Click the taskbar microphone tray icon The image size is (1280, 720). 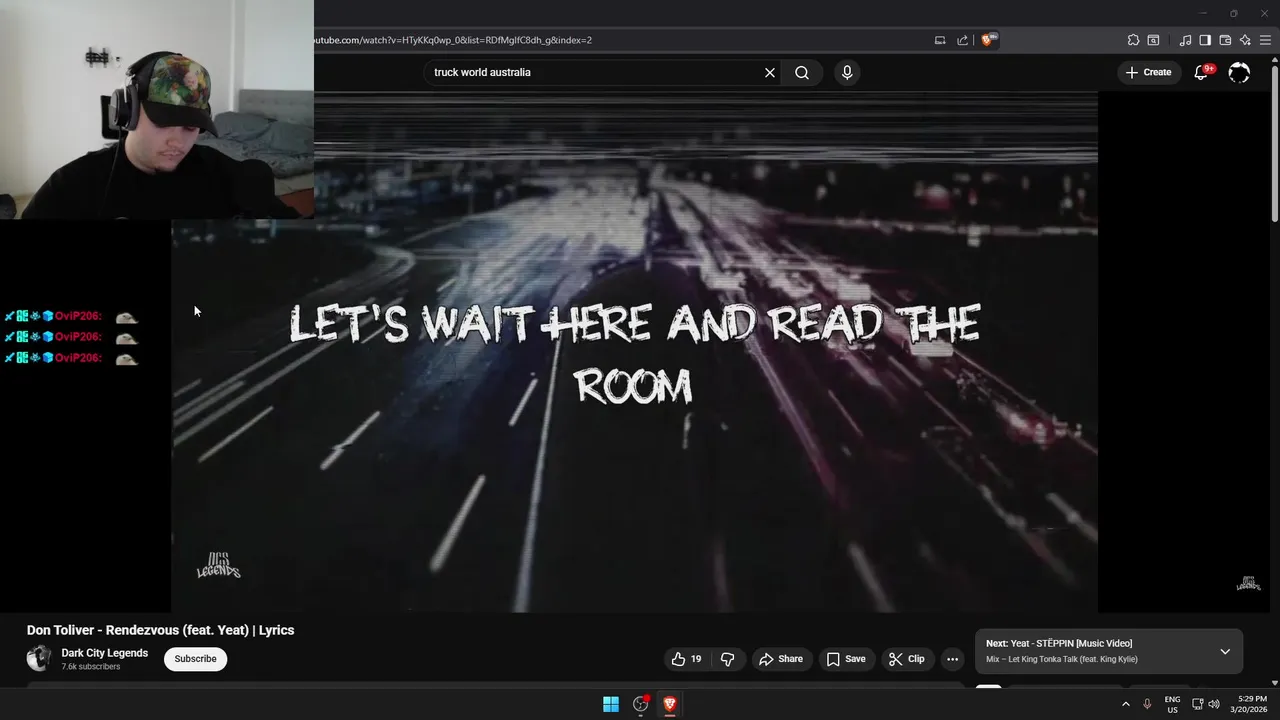coord(1147,704)
